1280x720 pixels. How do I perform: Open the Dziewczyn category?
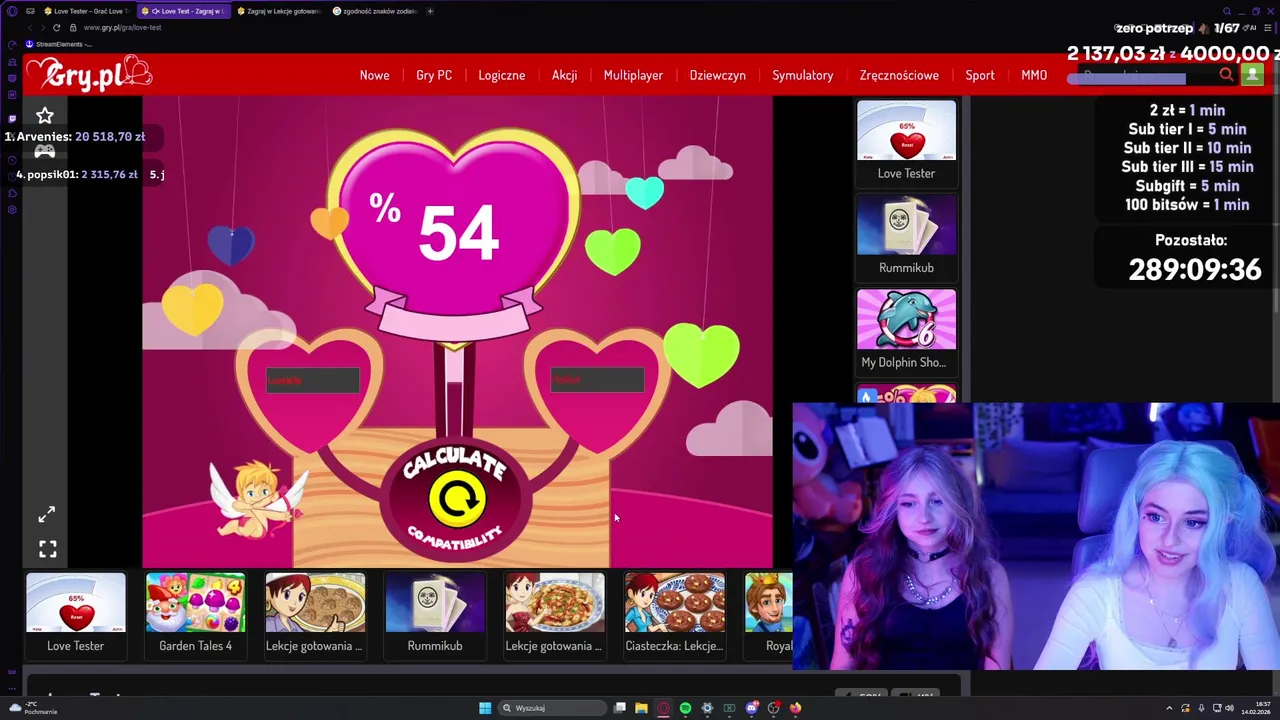pos(717,75)
